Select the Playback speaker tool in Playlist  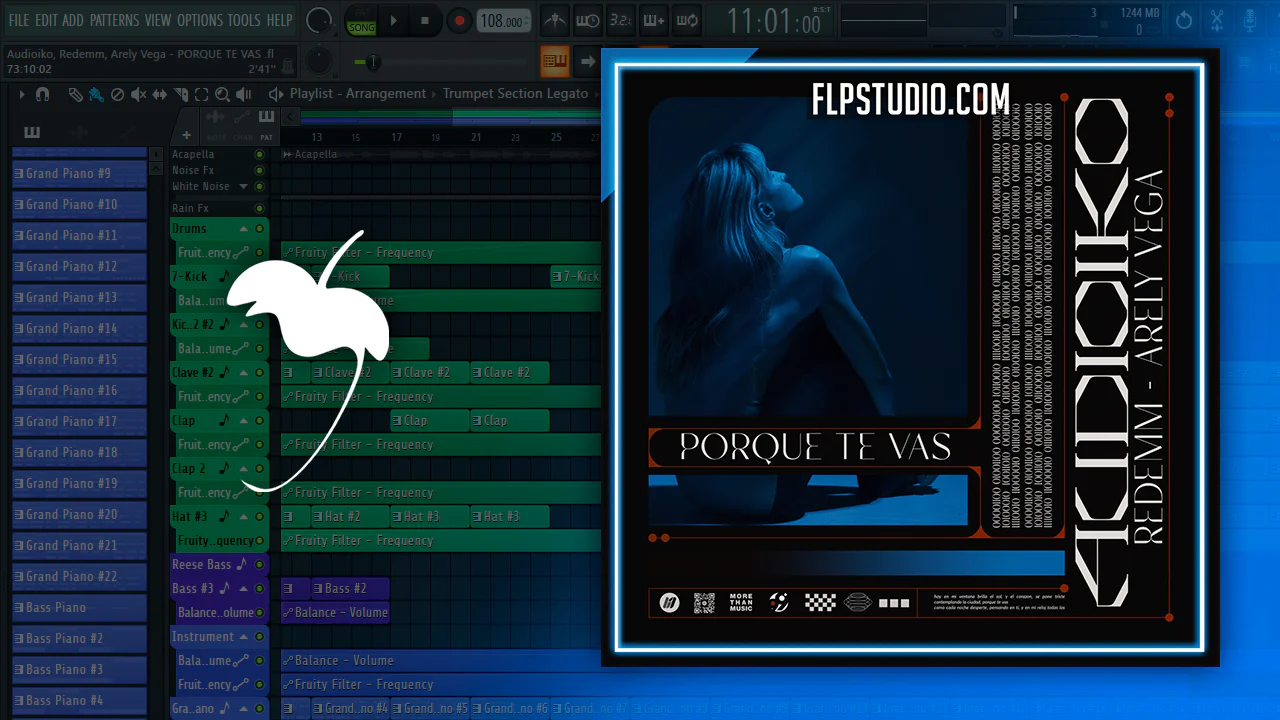[244, 94]
